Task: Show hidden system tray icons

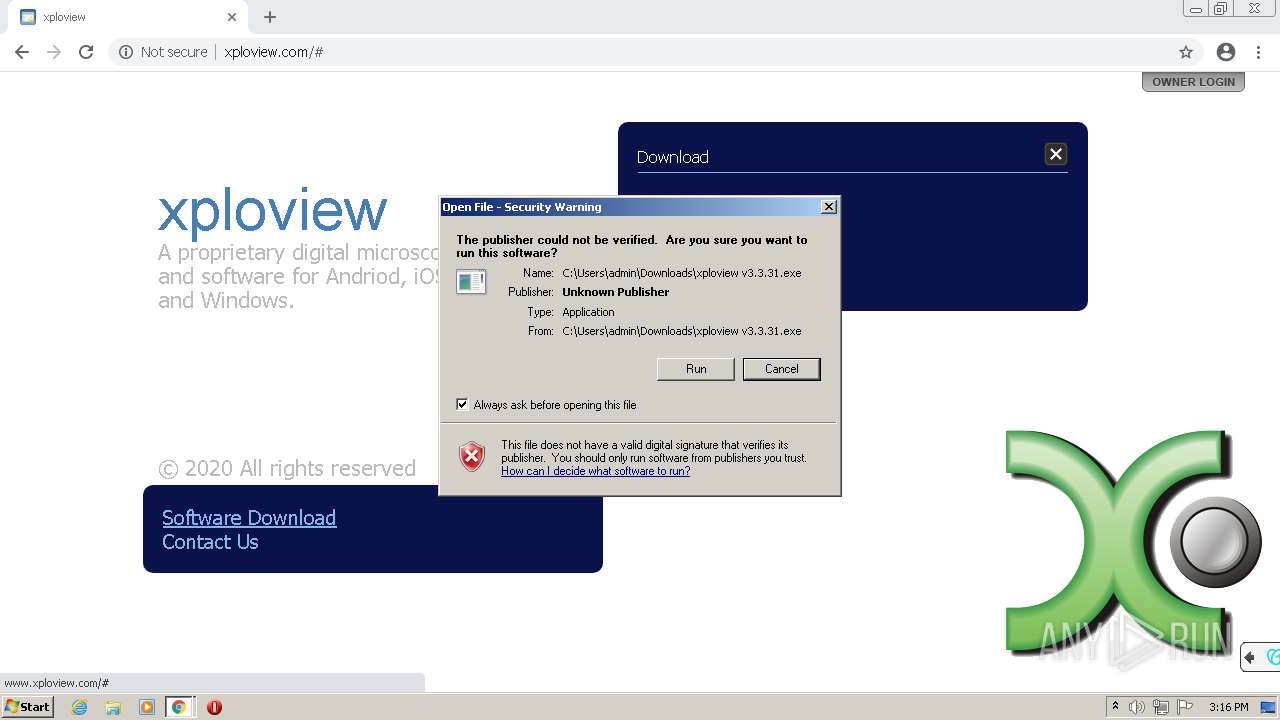Action: pyautogui.click(x=1115, y=707)
